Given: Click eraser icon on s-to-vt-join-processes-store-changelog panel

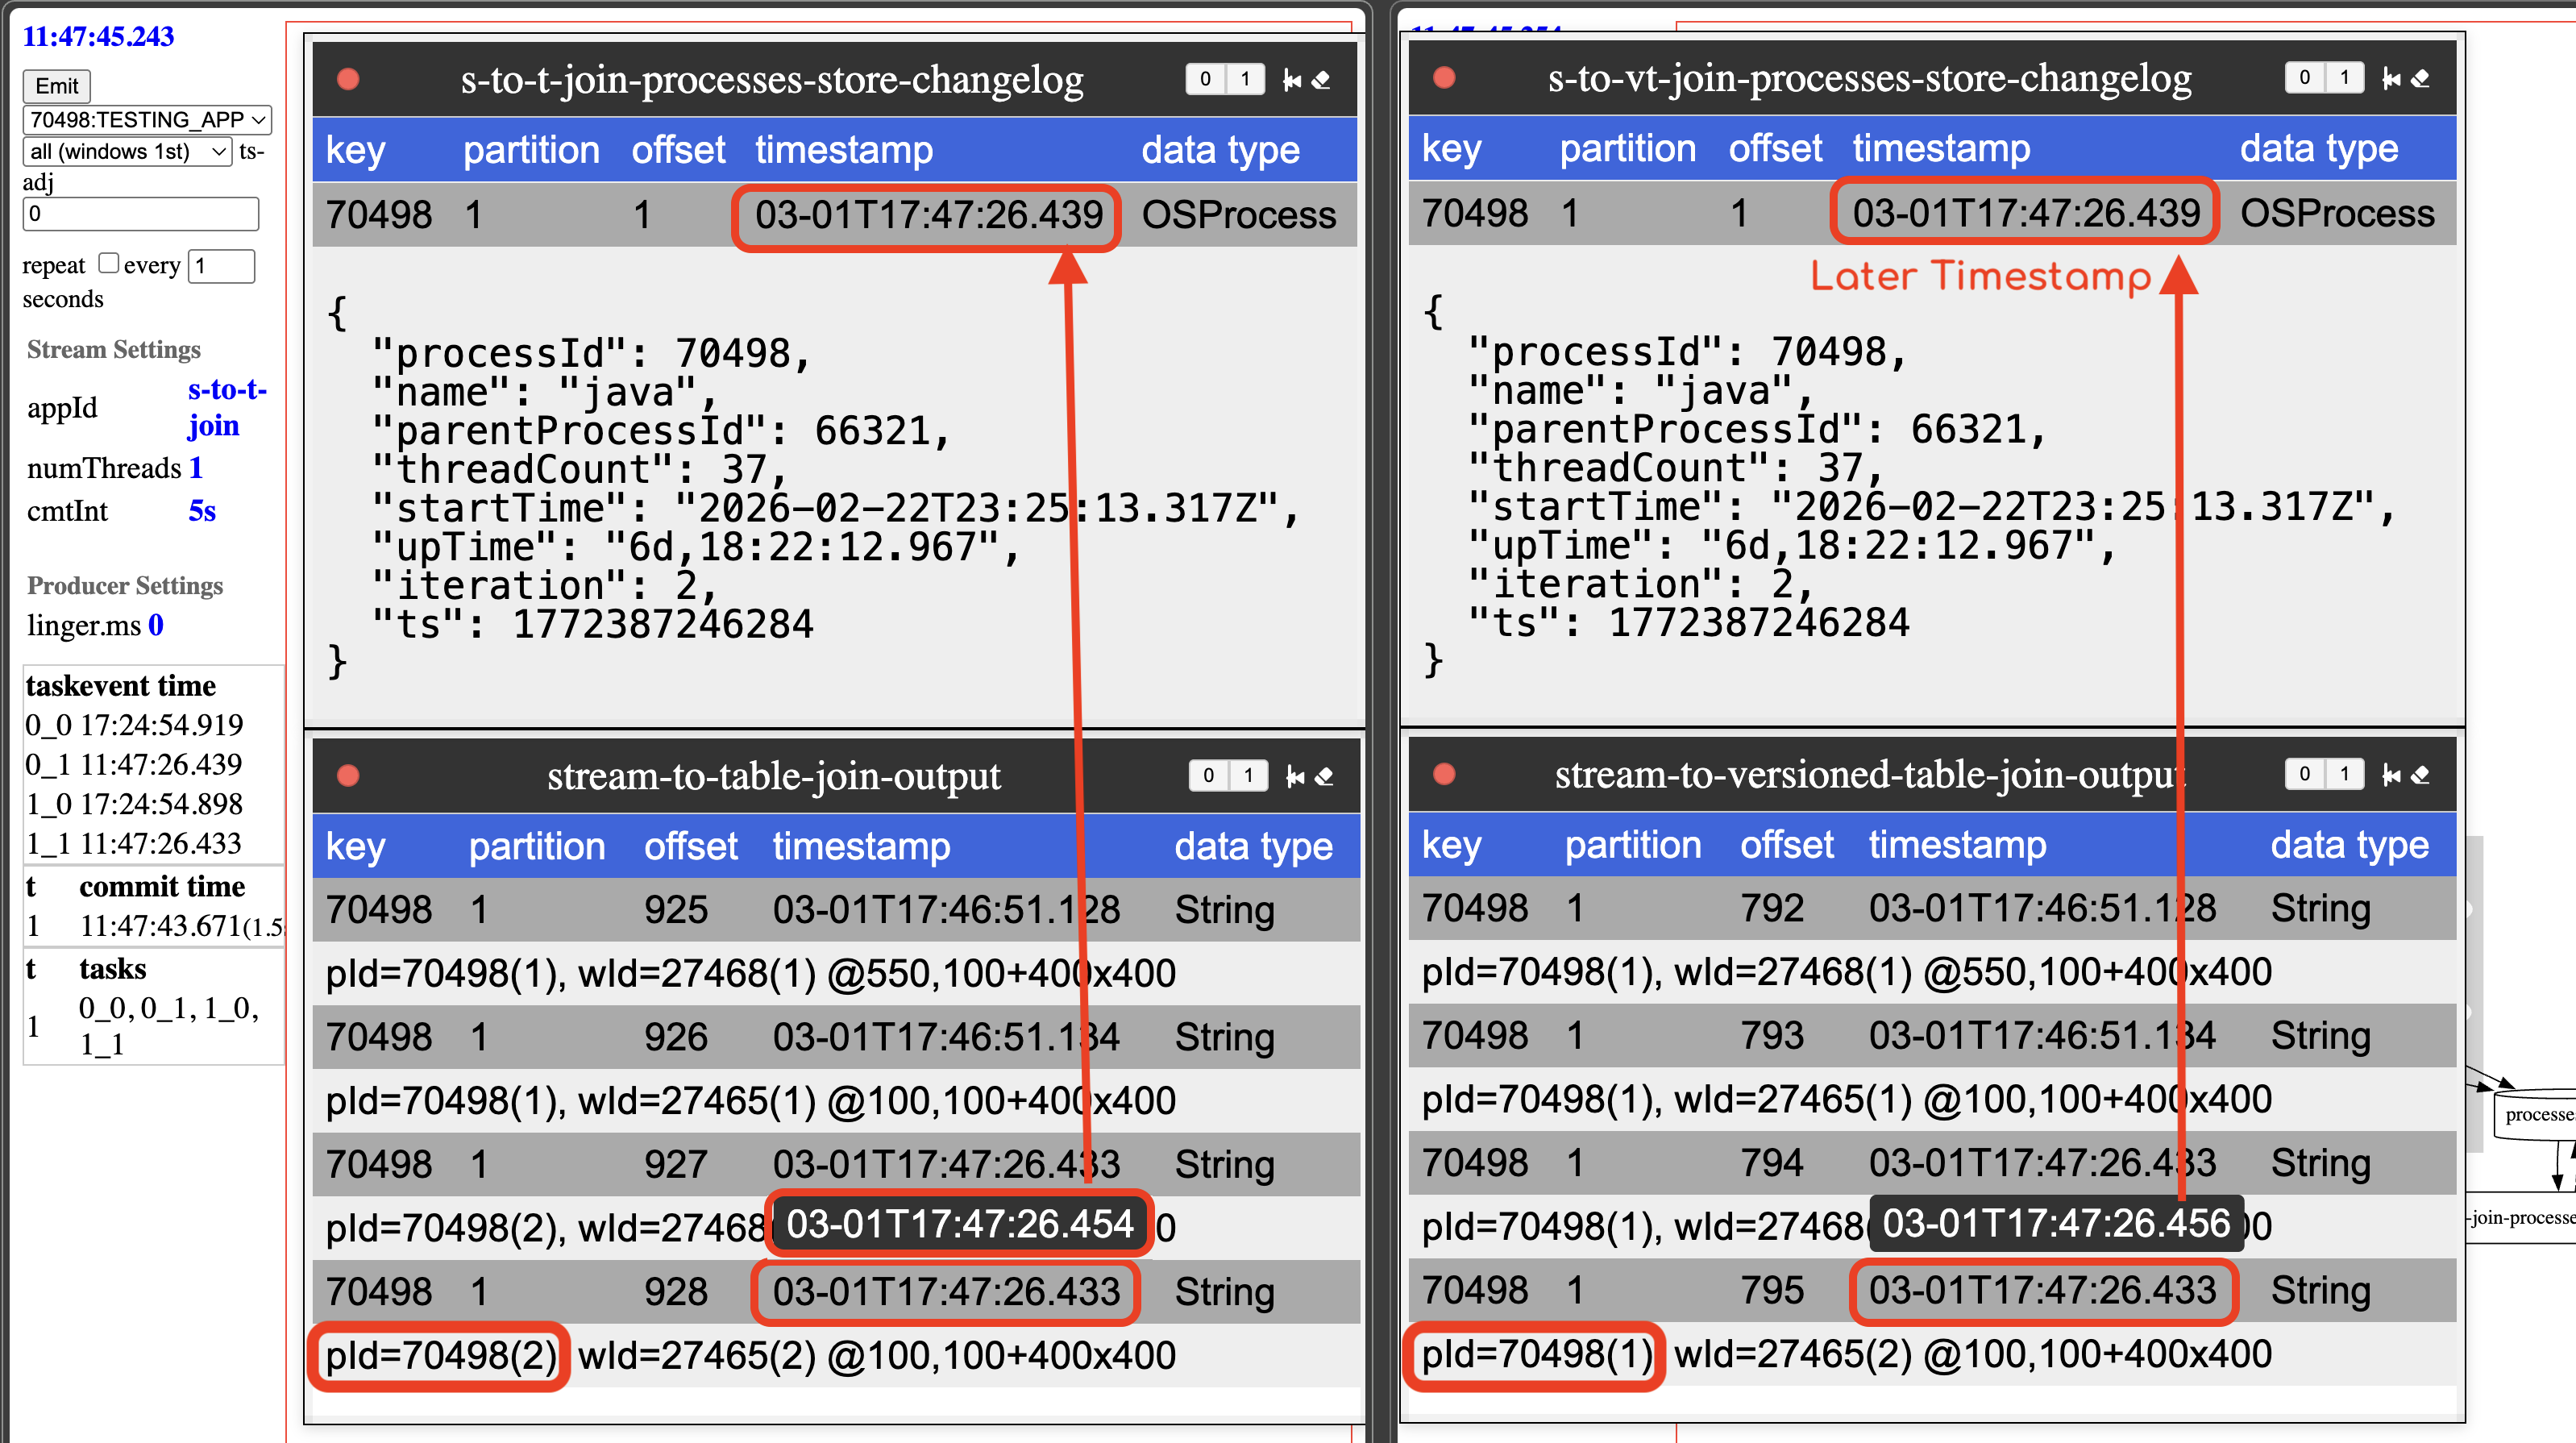Looking at the screenshot, I should point(2420,78).
